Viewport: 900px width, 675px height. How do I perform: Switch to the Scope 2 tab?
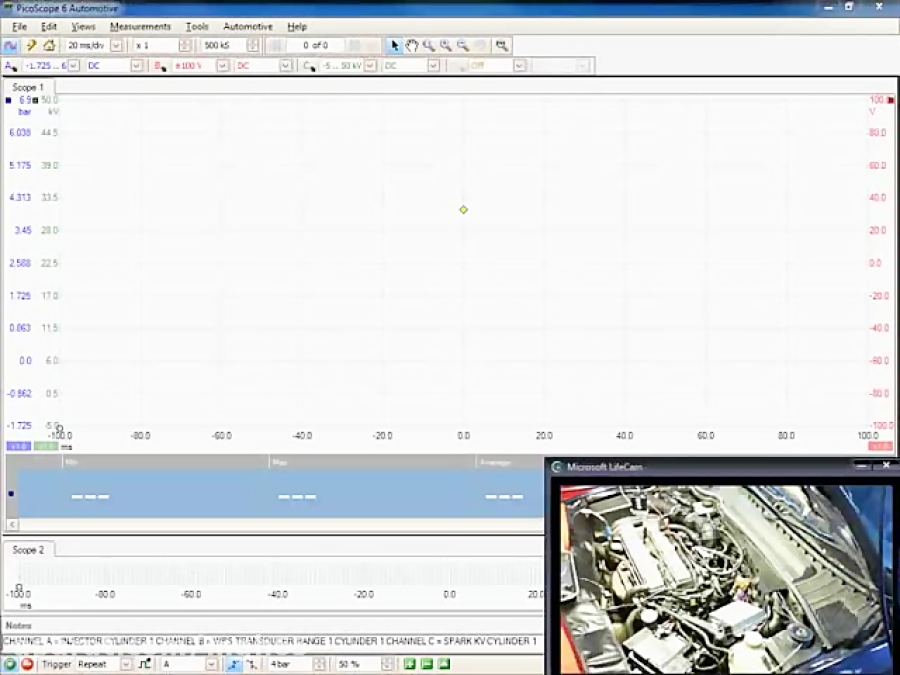click(29, 549)
